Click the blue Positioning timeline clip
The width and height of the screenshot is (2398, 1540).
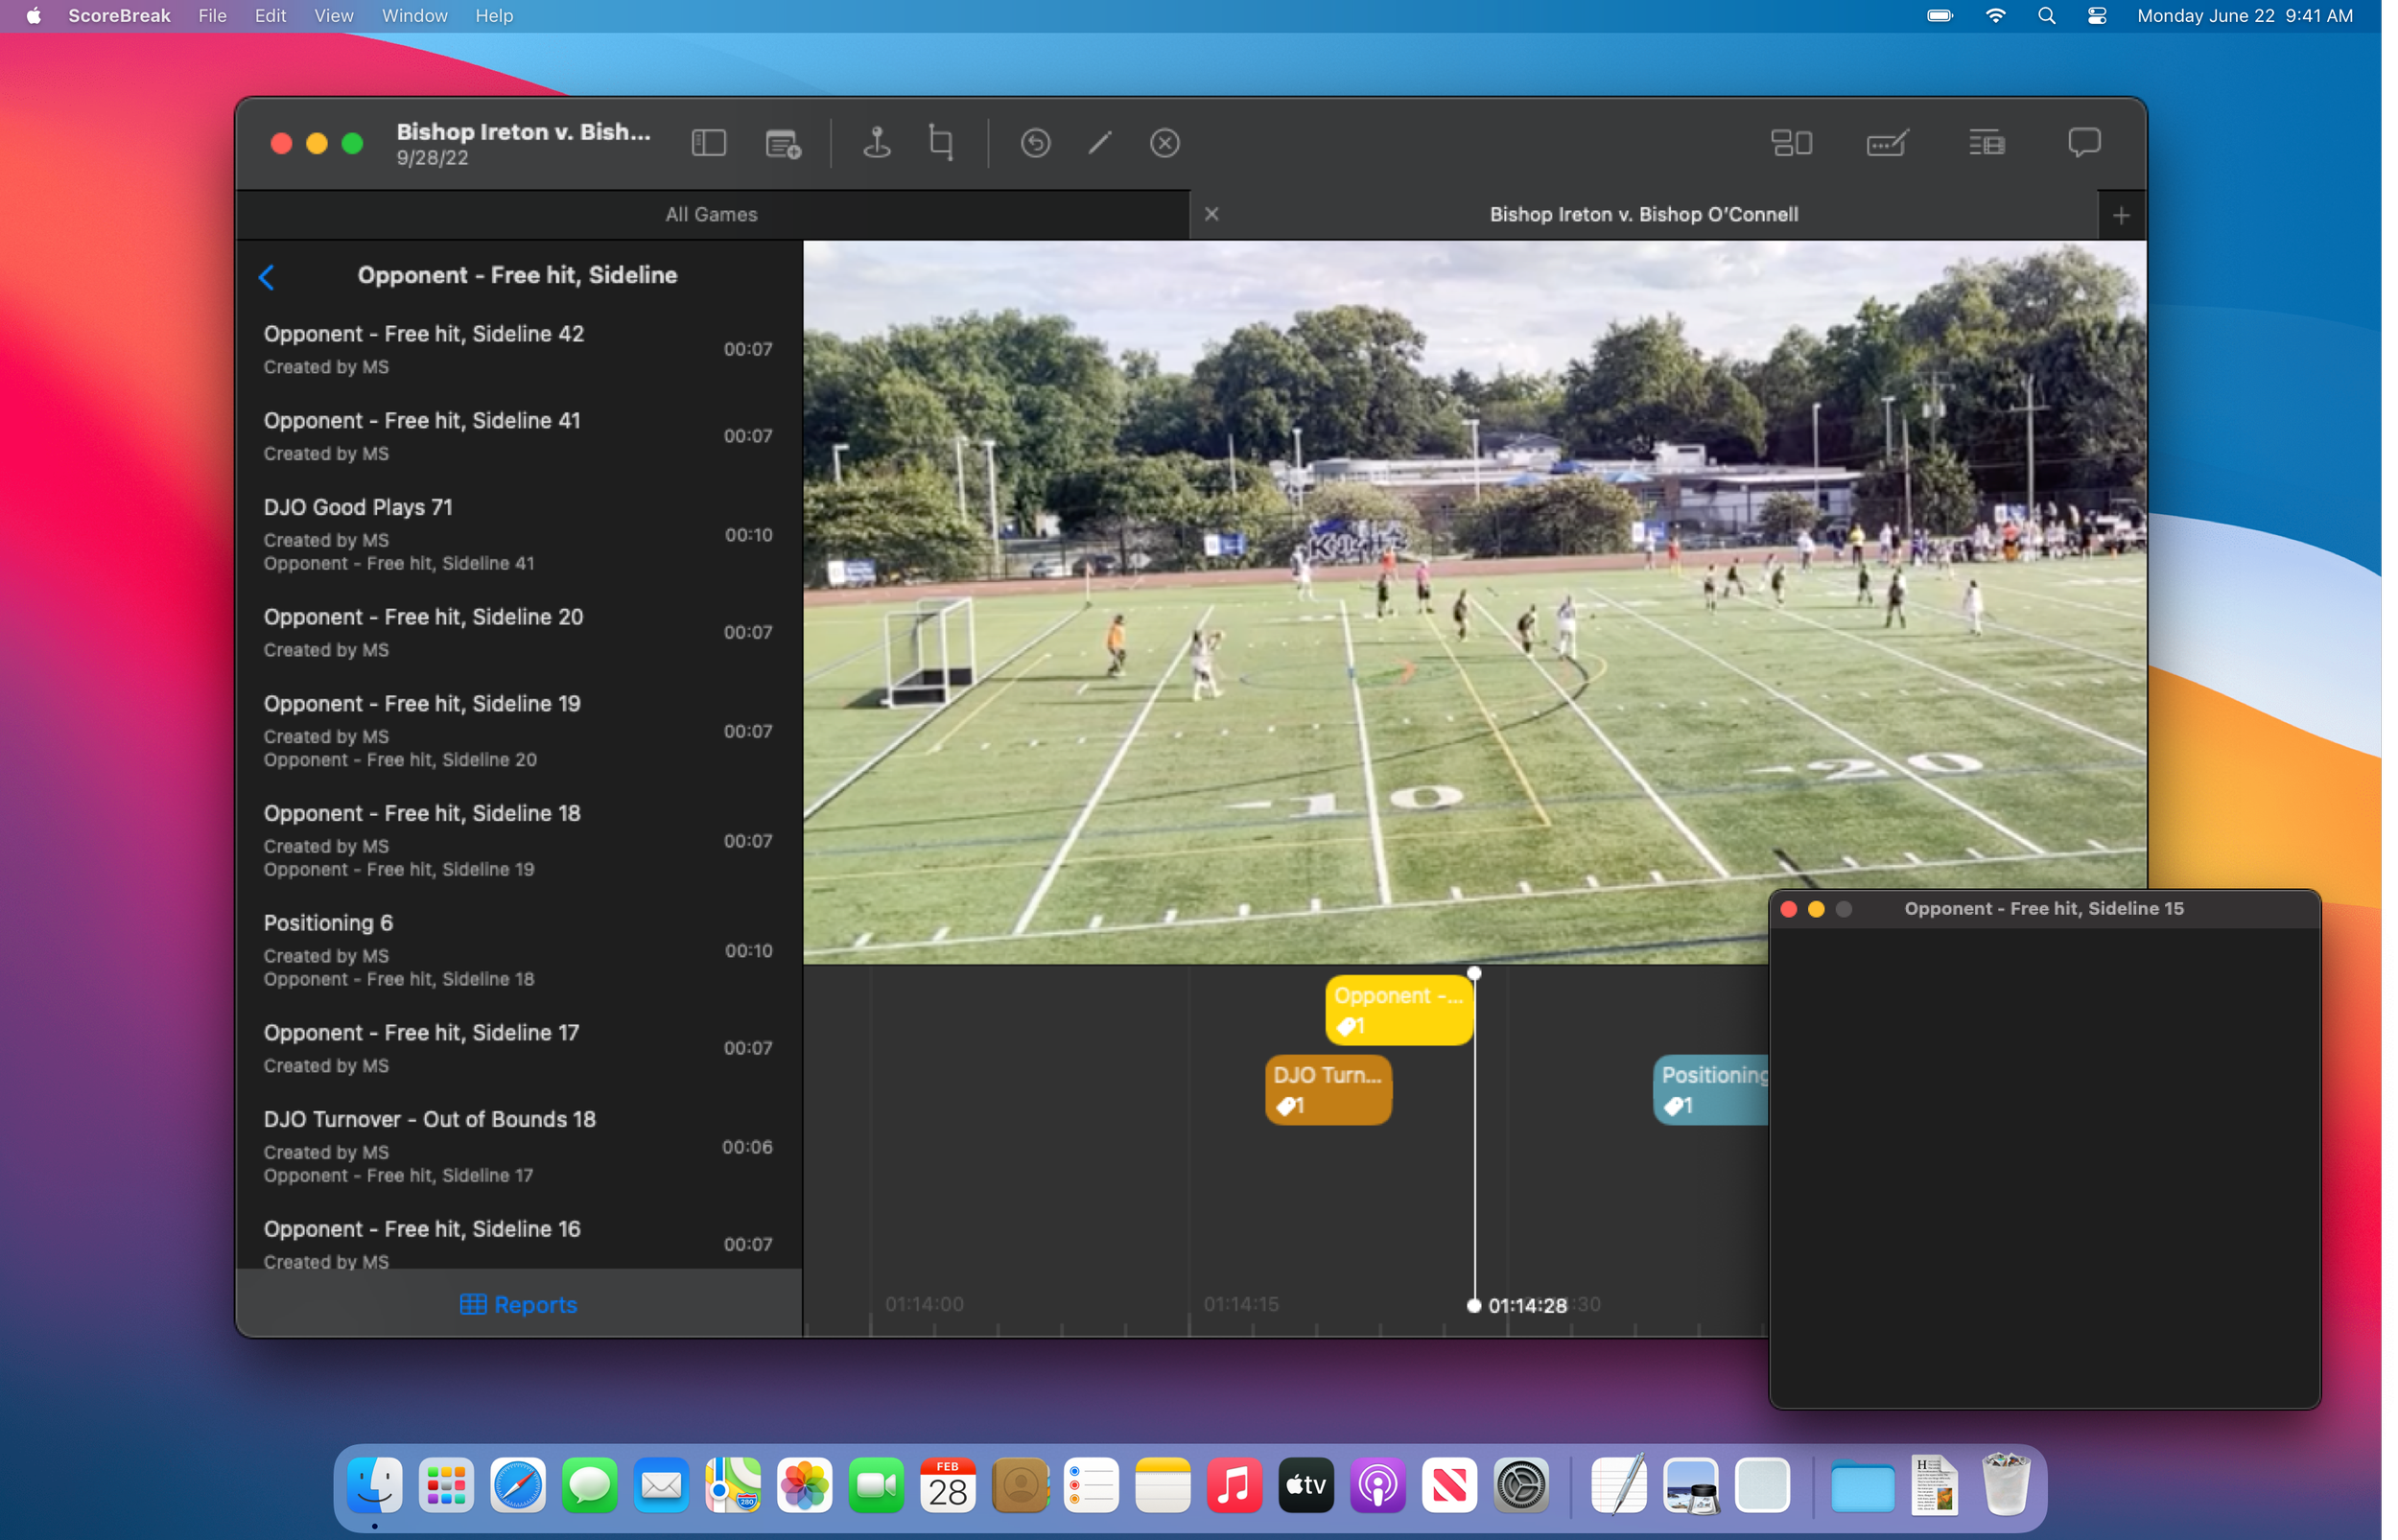(1711, 1089)
